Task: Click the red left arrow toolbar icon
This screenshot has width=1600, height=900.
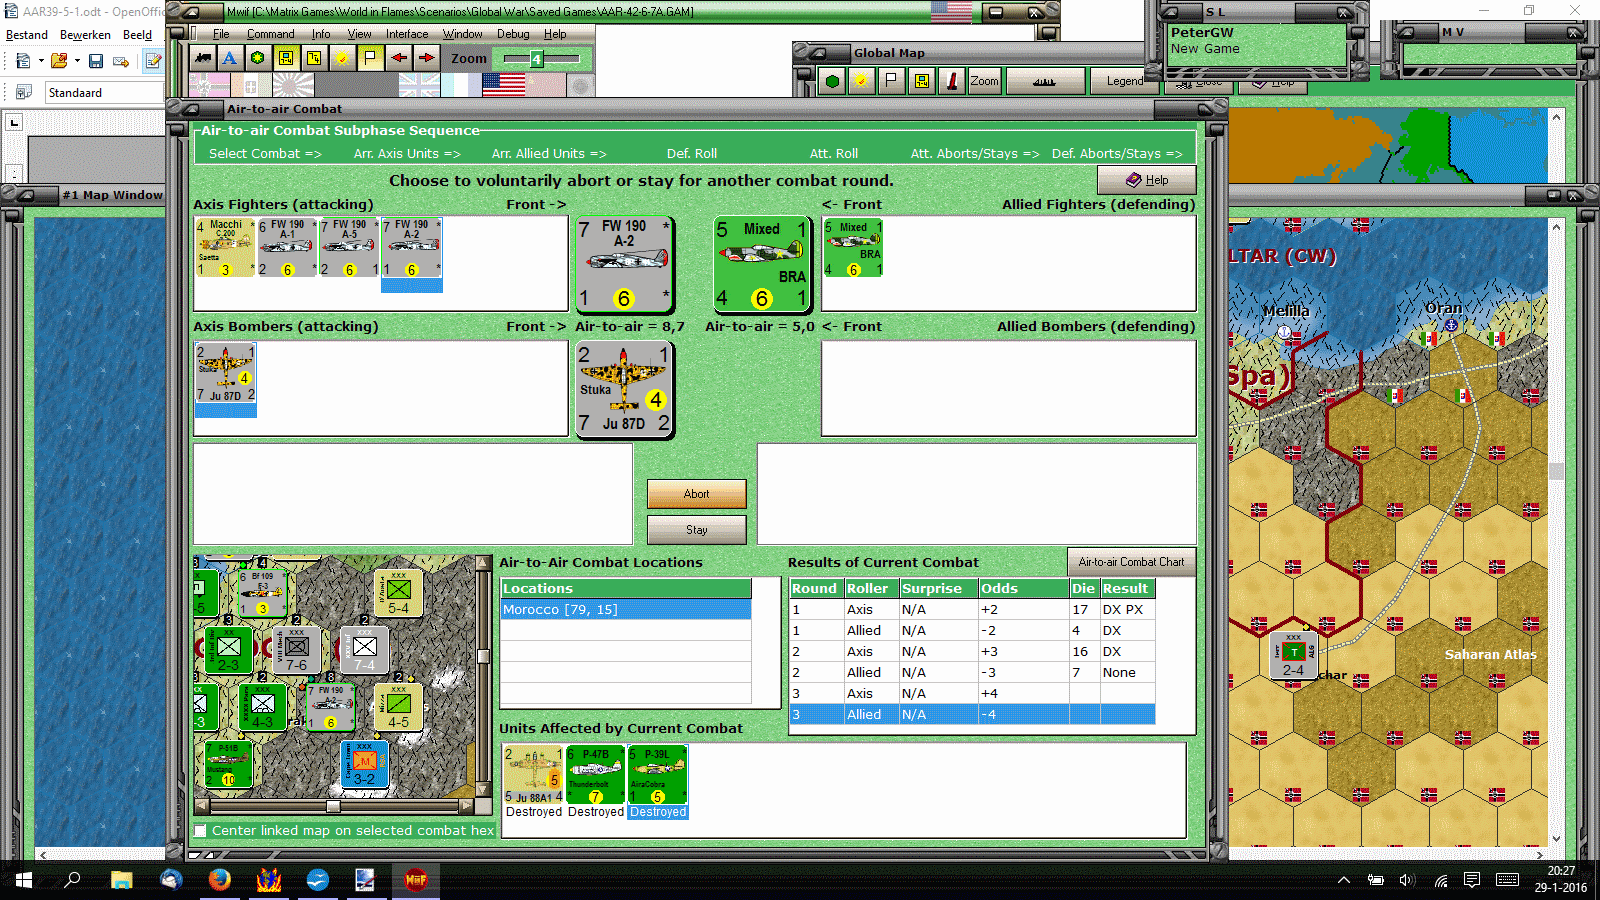Action: point(398,58)
